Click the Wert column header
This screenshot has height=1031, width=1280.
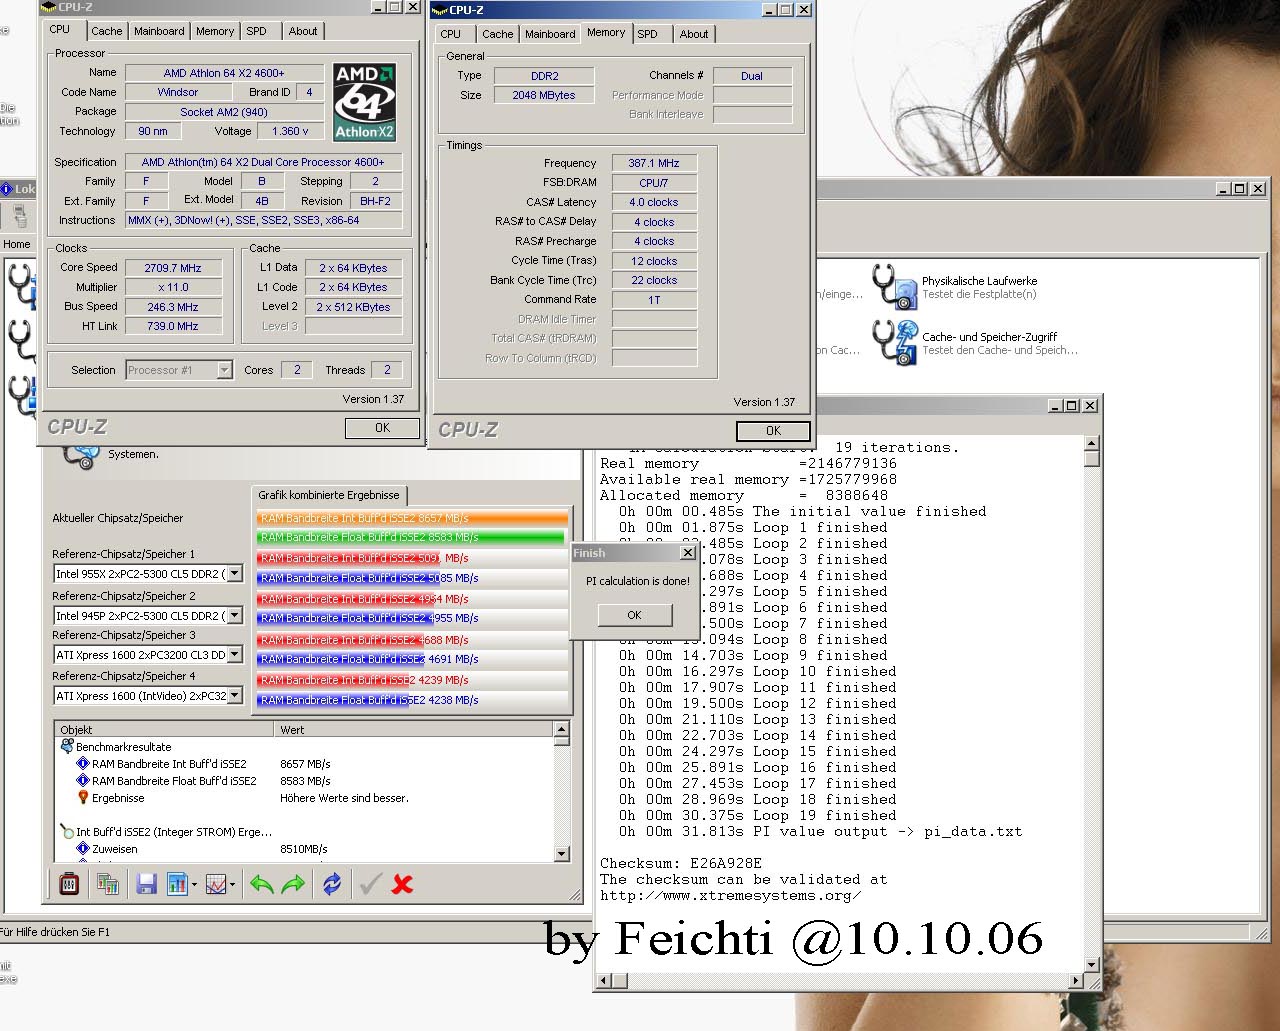(x=413, y=730)
